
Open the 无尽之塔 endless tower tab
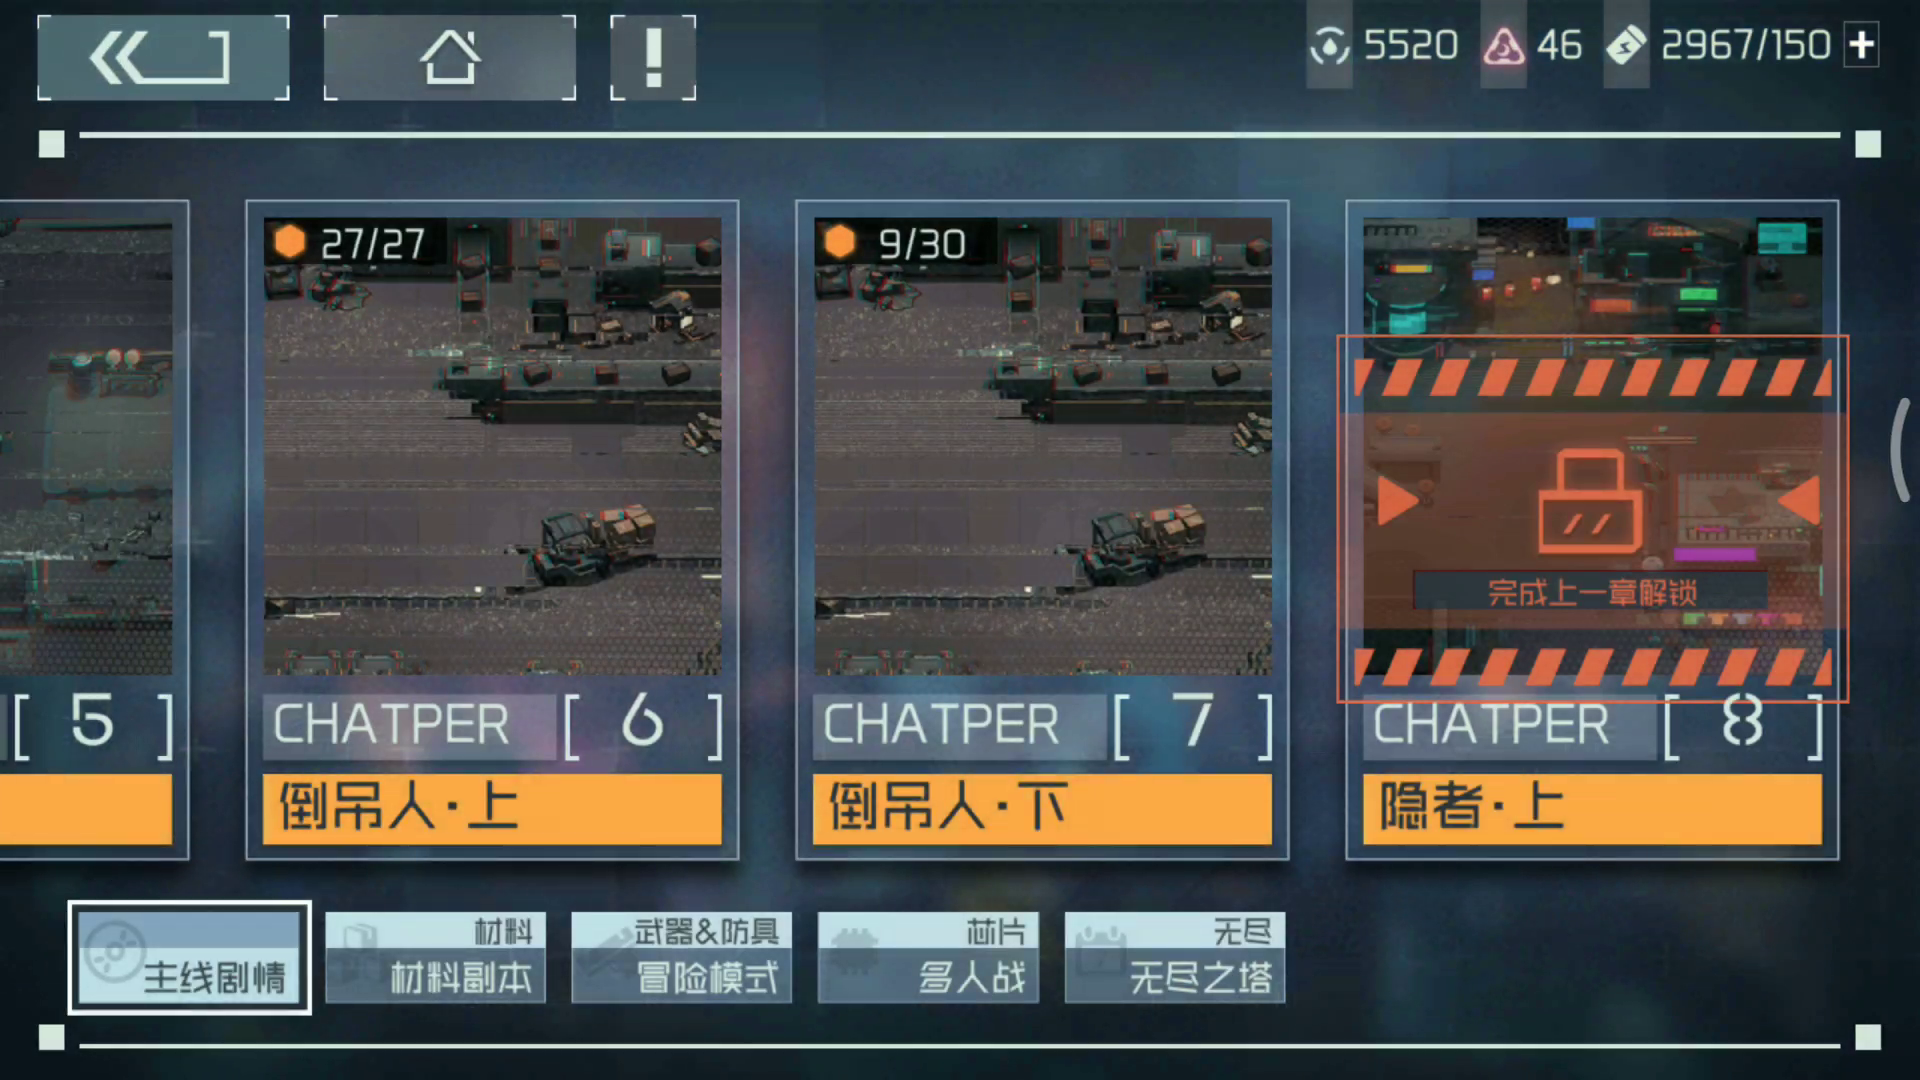tap(1175, 957)
